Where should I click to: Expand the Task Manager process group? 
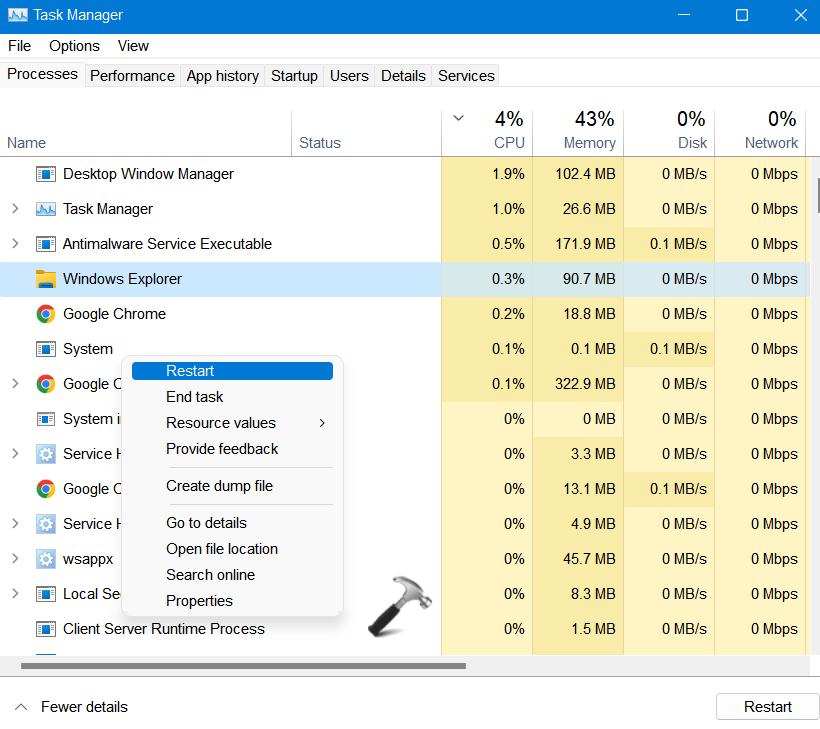click(15, 209)
